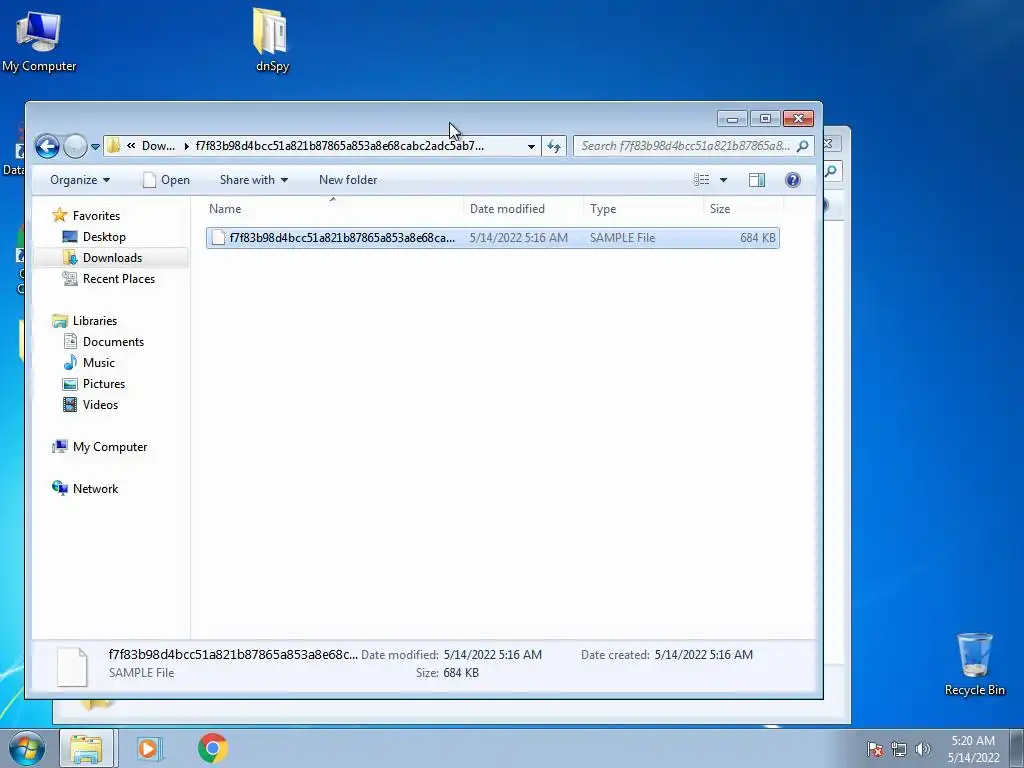Select Recycle Bin desktop icon
Image resolution: width=1024 pixels, height=768 pixels.
pos(974,664)
